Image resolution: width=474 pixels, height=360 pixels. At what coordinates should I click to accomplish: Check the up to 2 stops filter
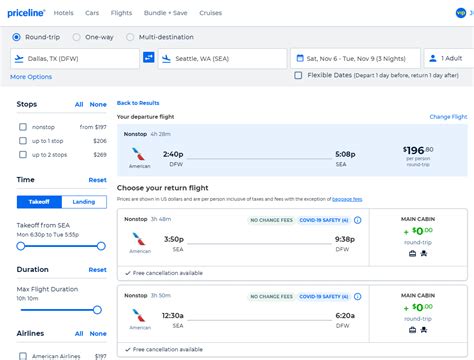[23, 155]
